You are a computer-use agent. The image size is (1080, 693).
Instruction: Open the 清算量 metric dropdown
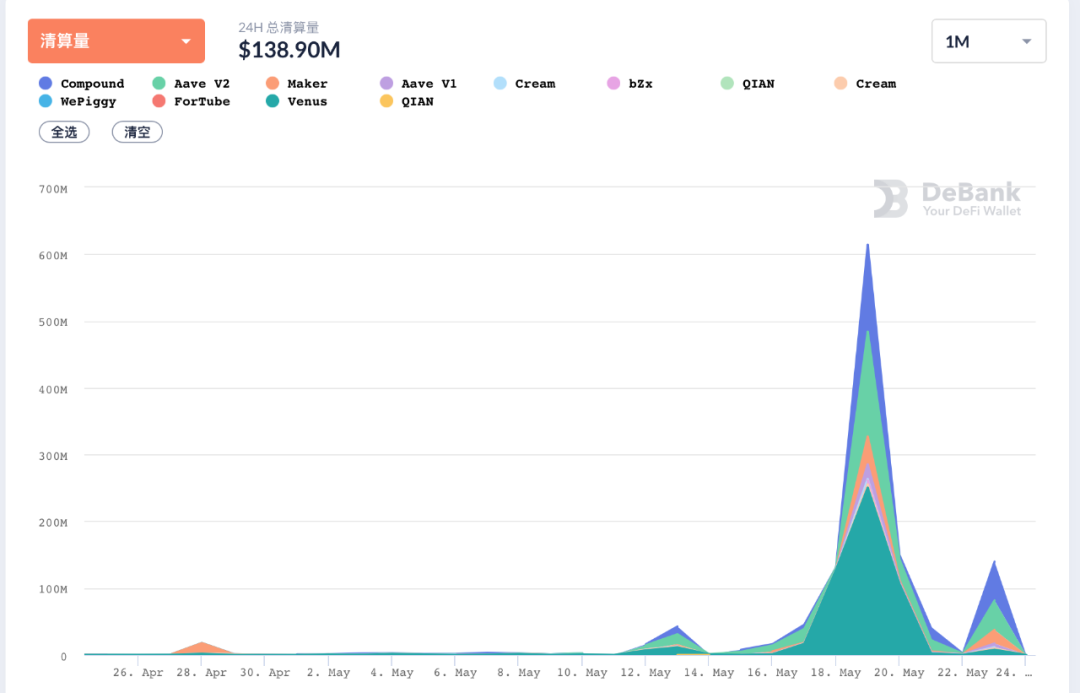[x=116, y=41]
